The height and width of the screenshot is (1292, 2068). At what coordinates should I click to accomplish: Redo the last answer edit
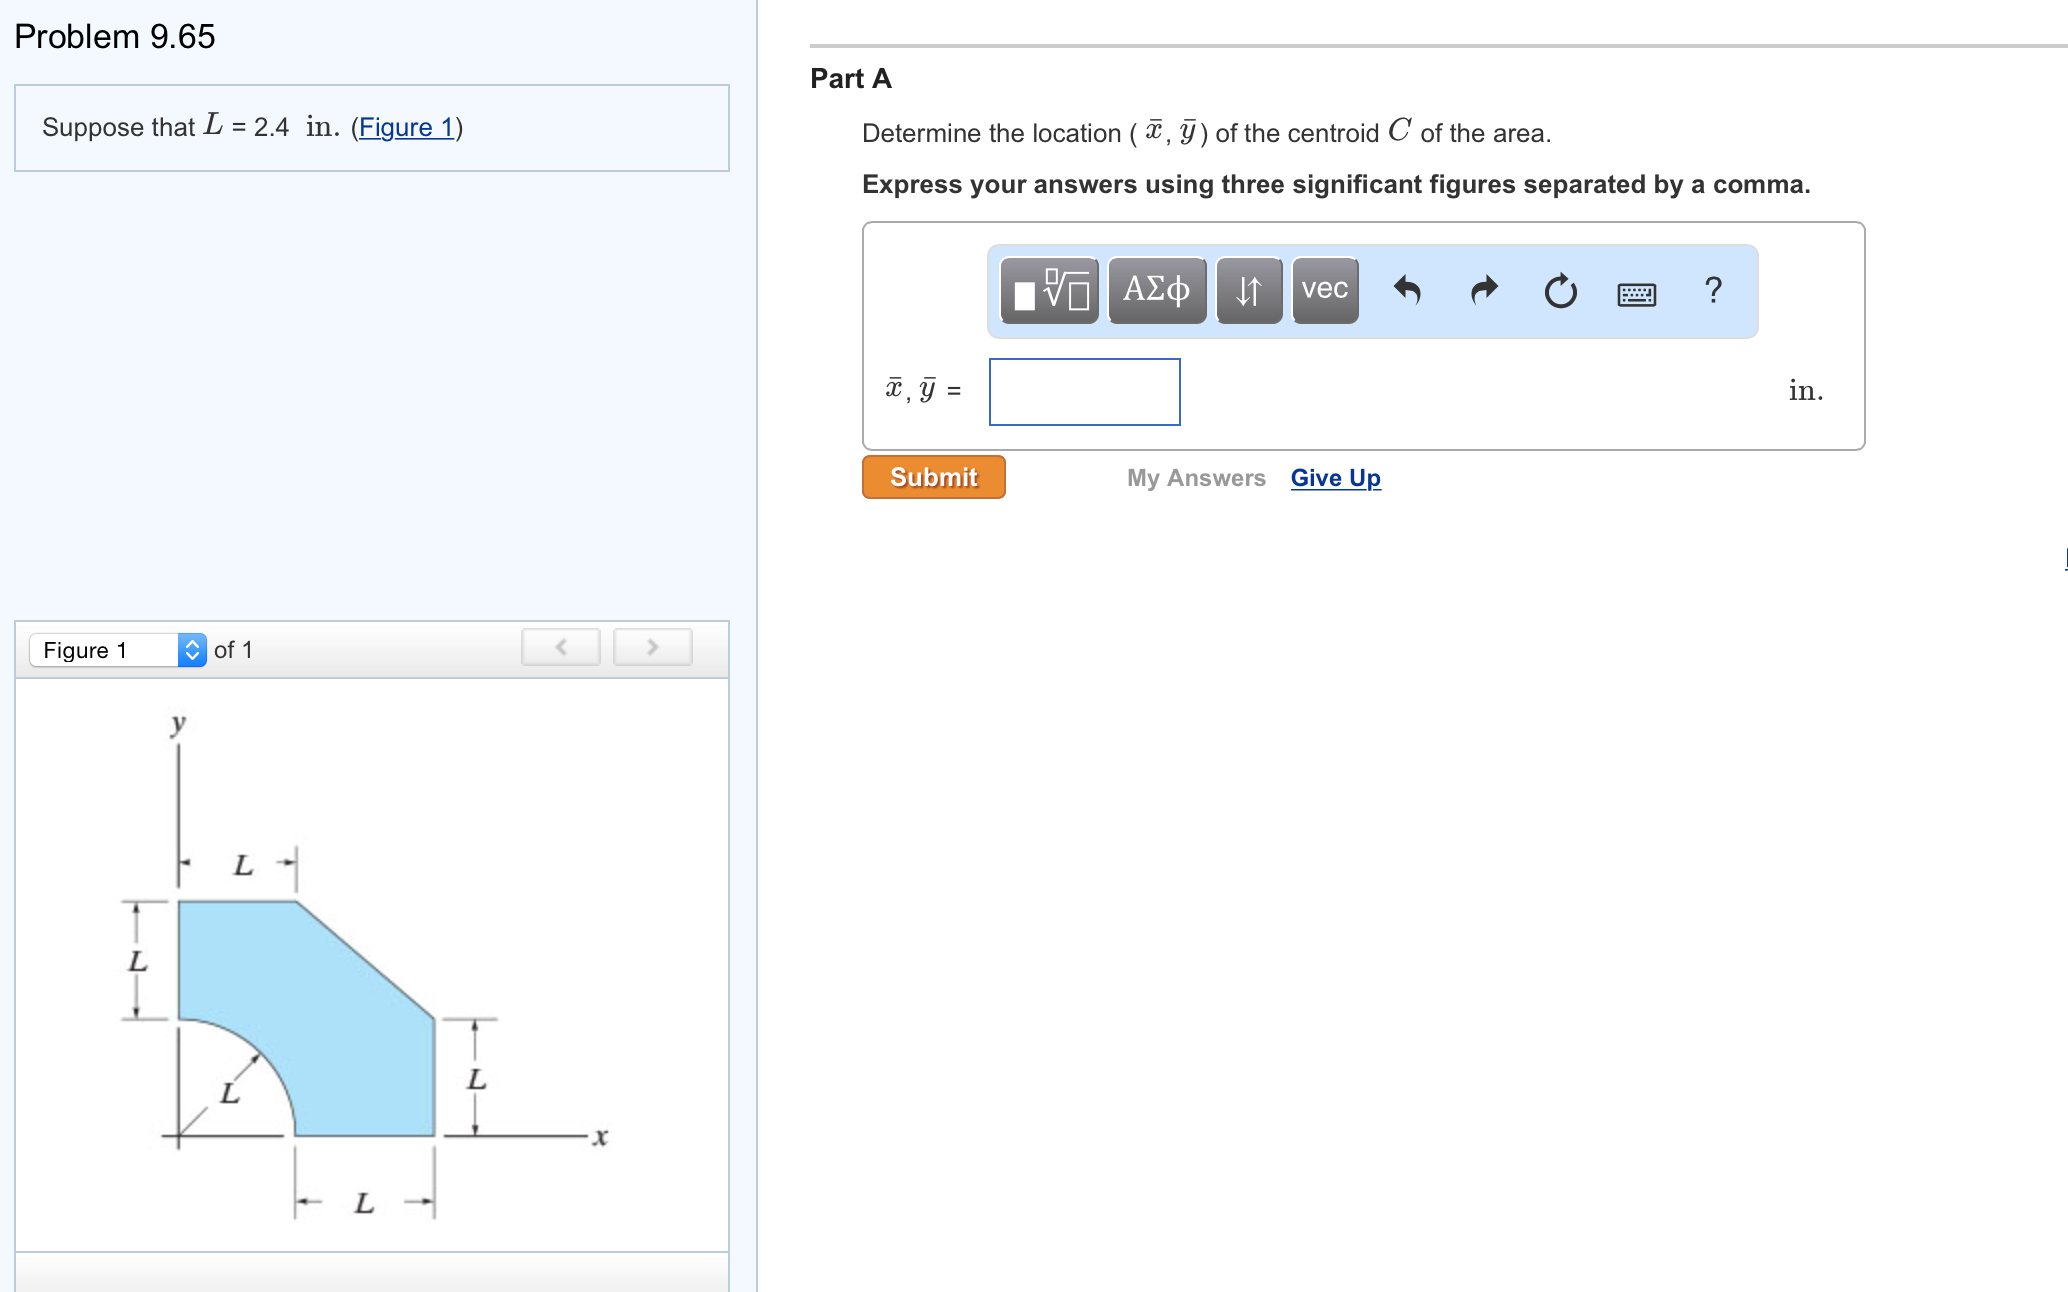[1485, 291]
